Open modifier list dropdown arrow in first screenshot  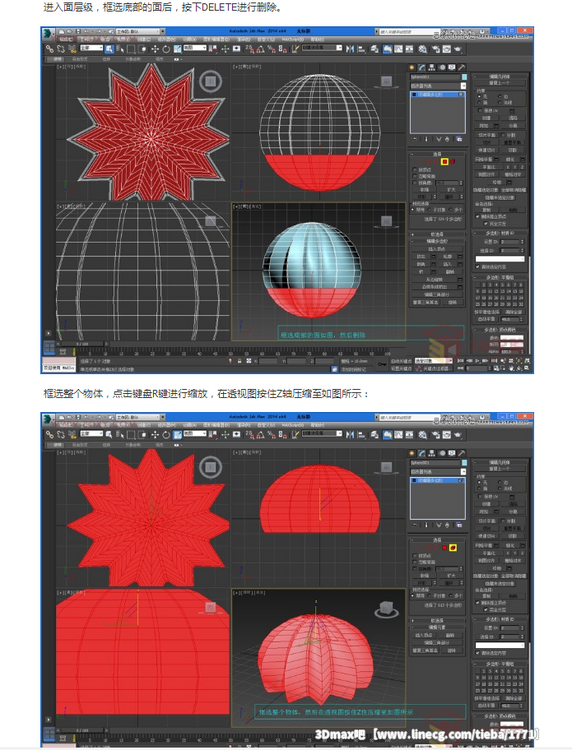tap(463, 86)
